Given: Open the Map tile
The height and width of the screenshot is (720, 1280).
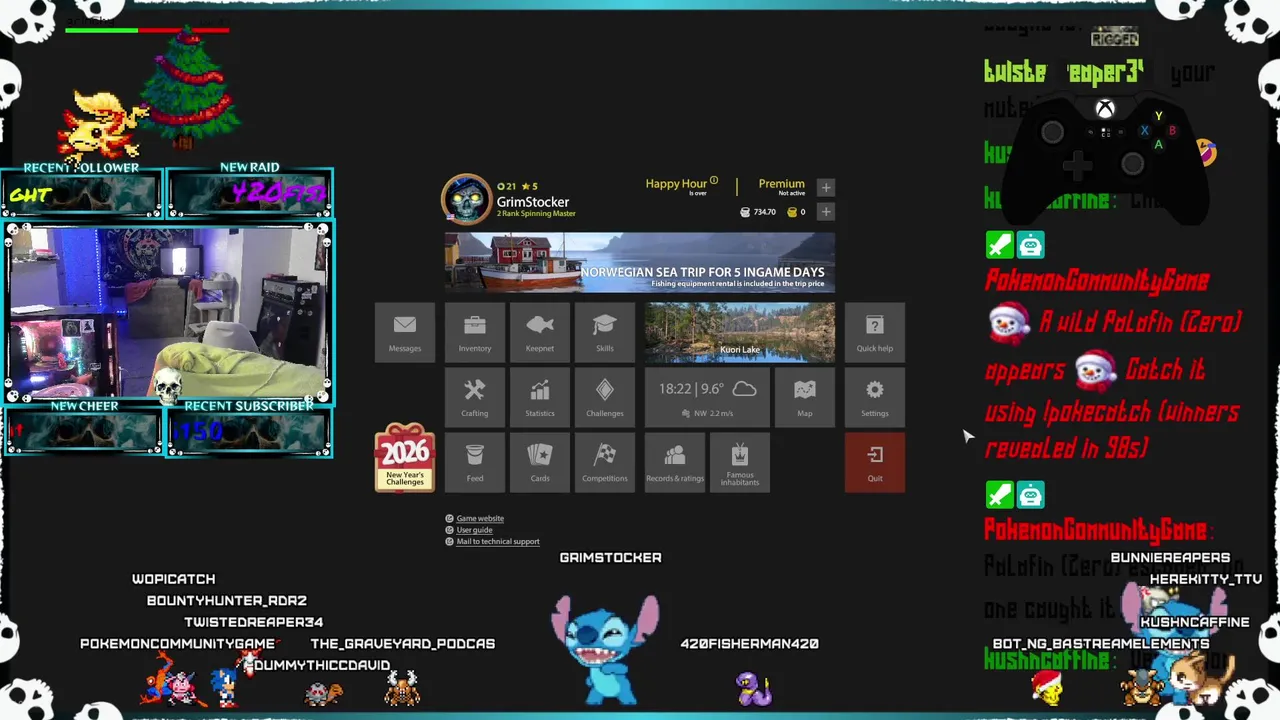Looking at the screenshot, I should coord(805,398).
